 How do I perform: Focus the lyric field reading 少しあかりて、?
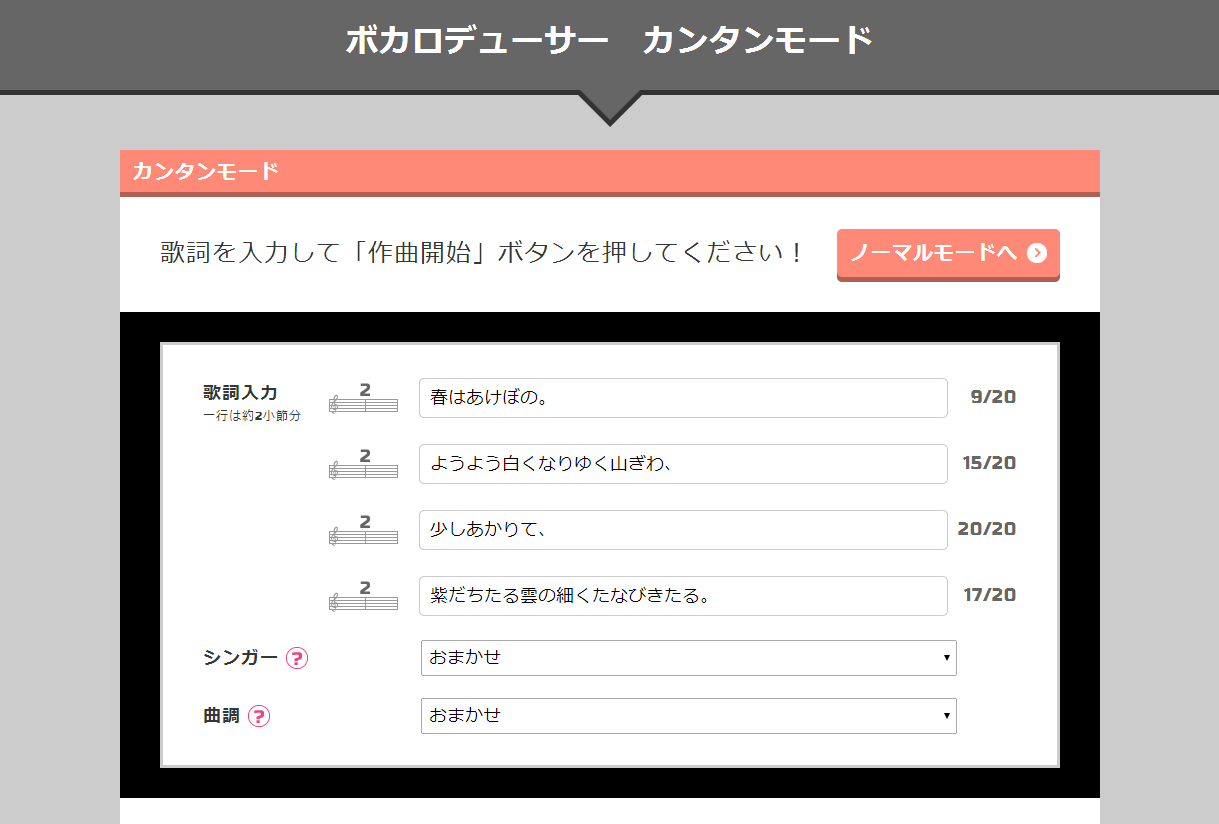683,530
